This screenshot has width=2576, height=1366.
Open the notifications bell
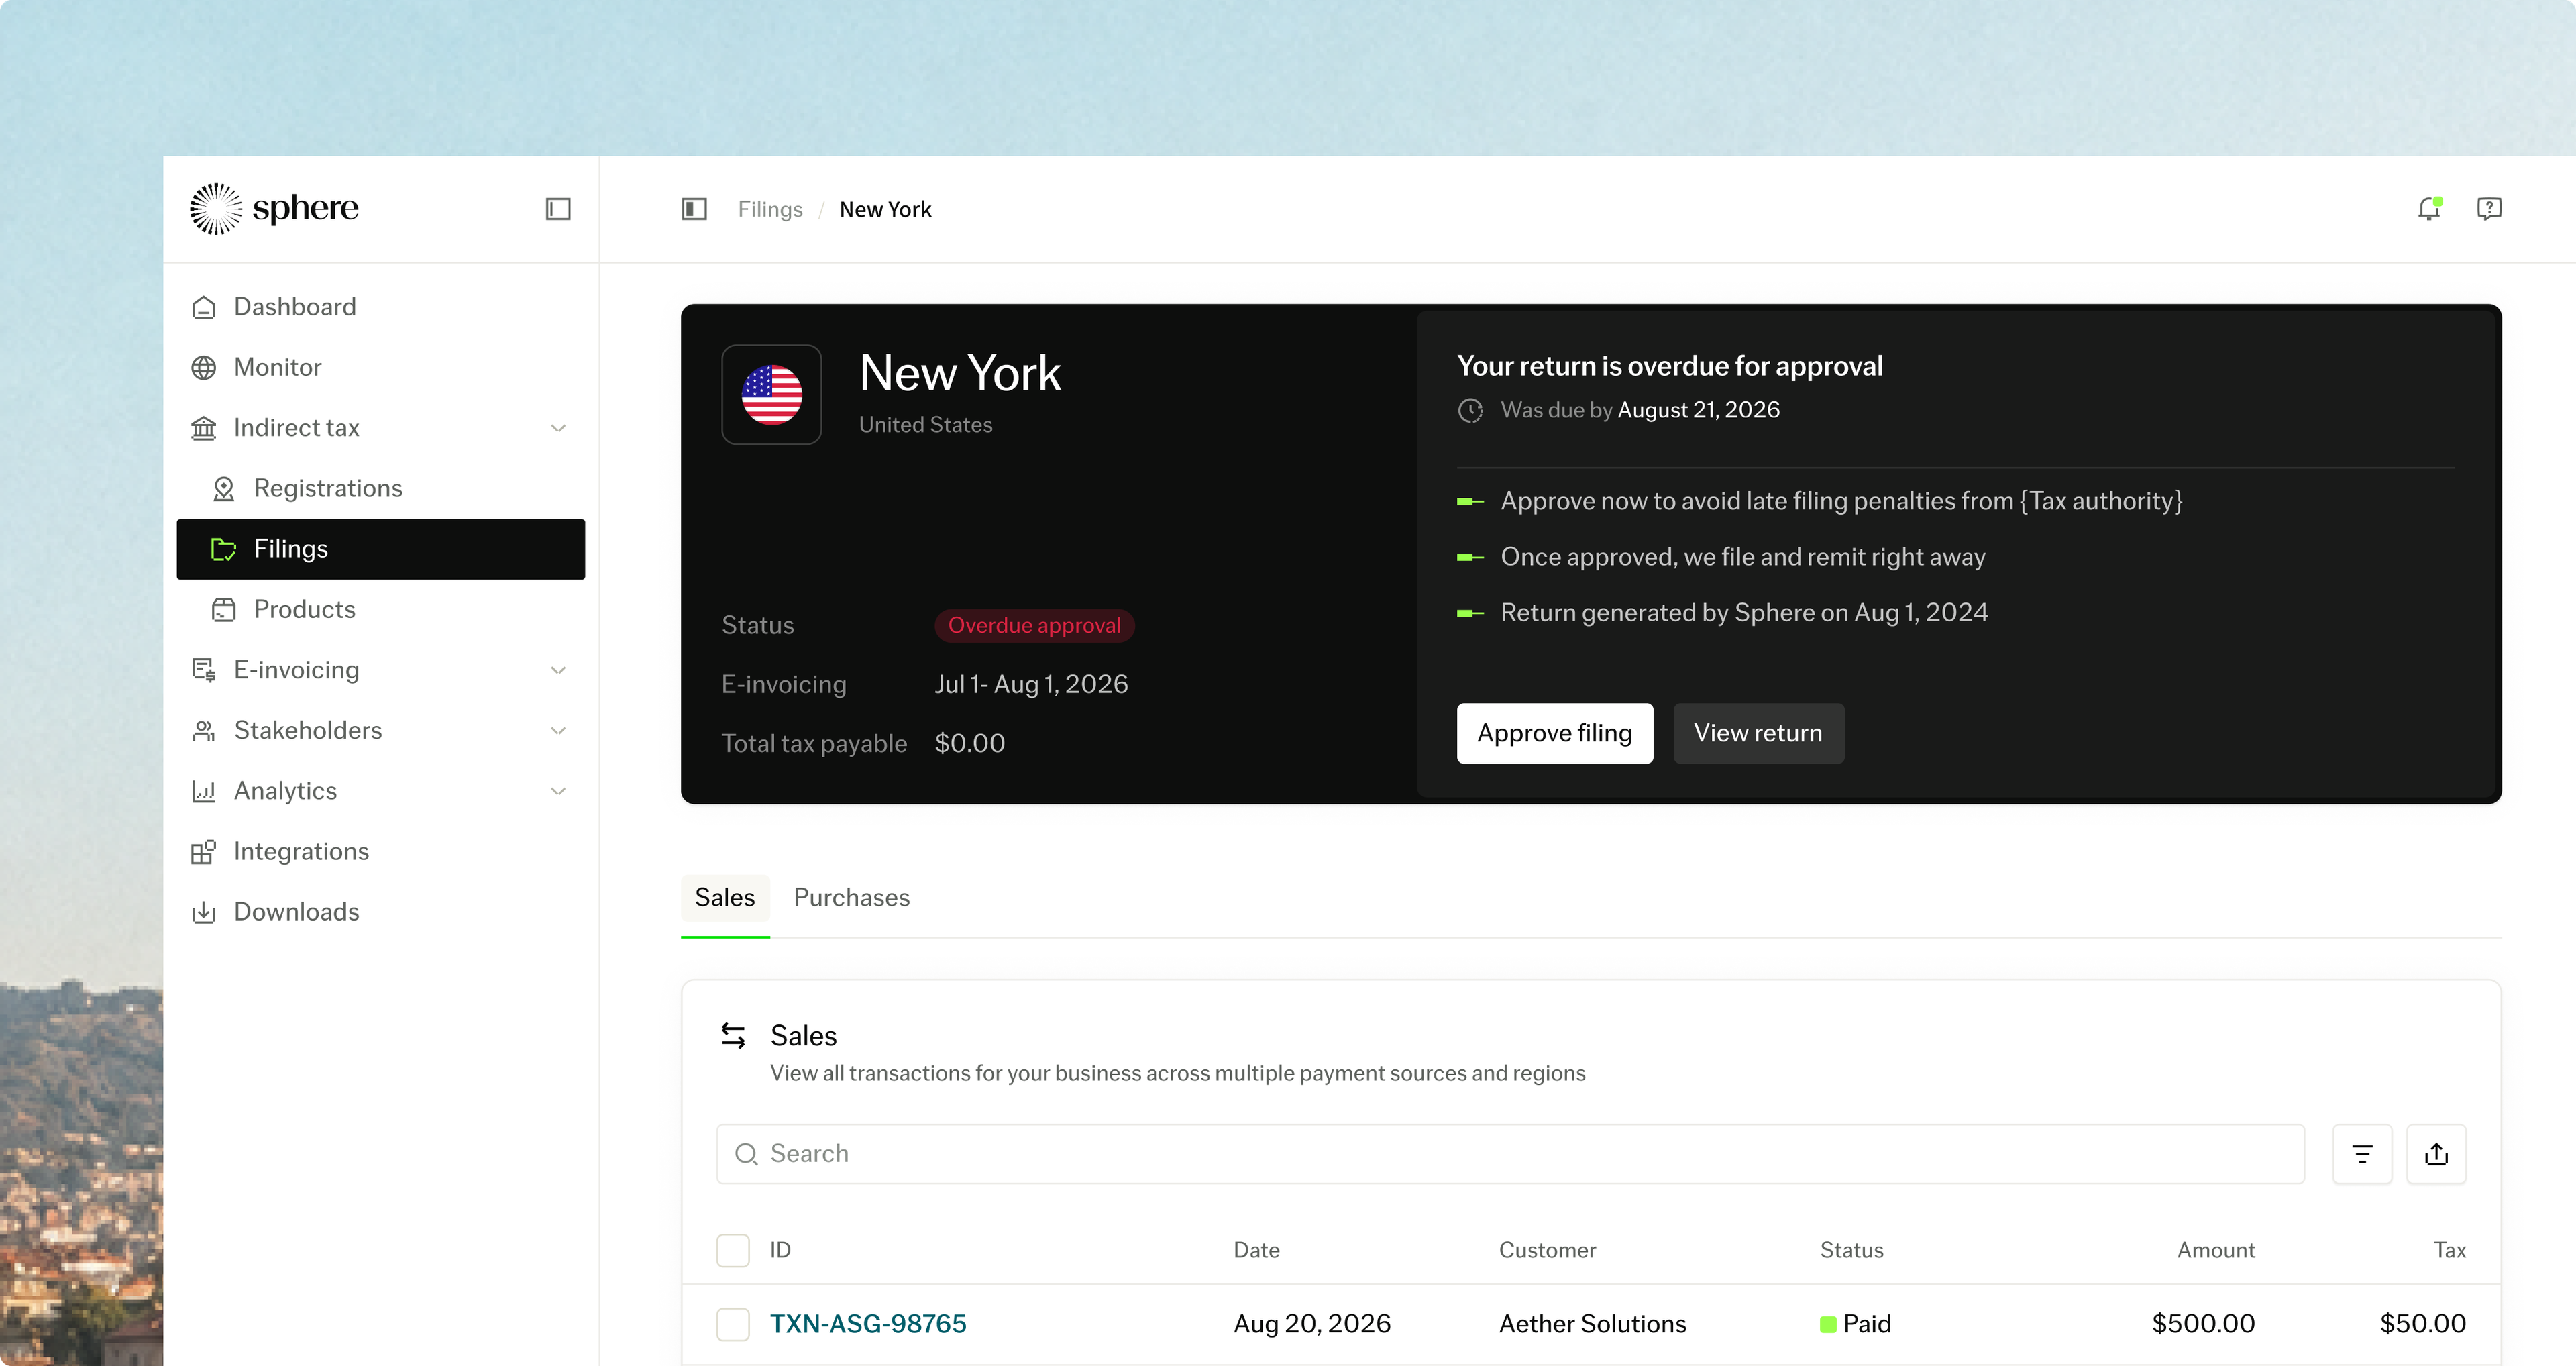(2430, 208)
